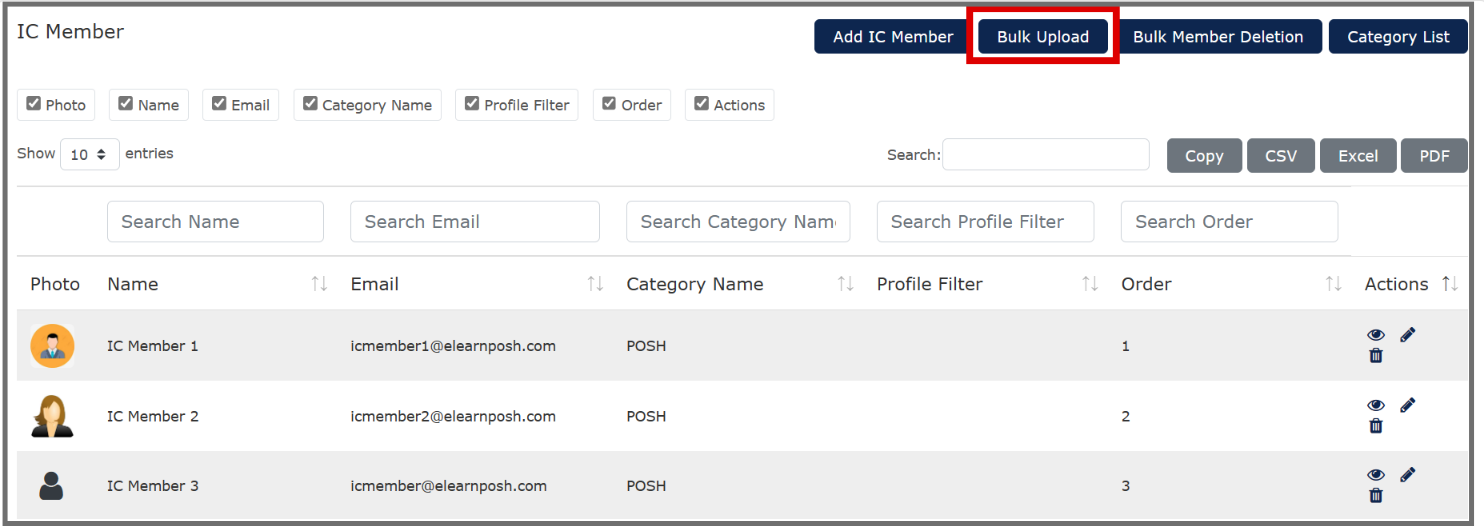
Task: Toggle the Category Name column checkbox
Action: point(310,104)
